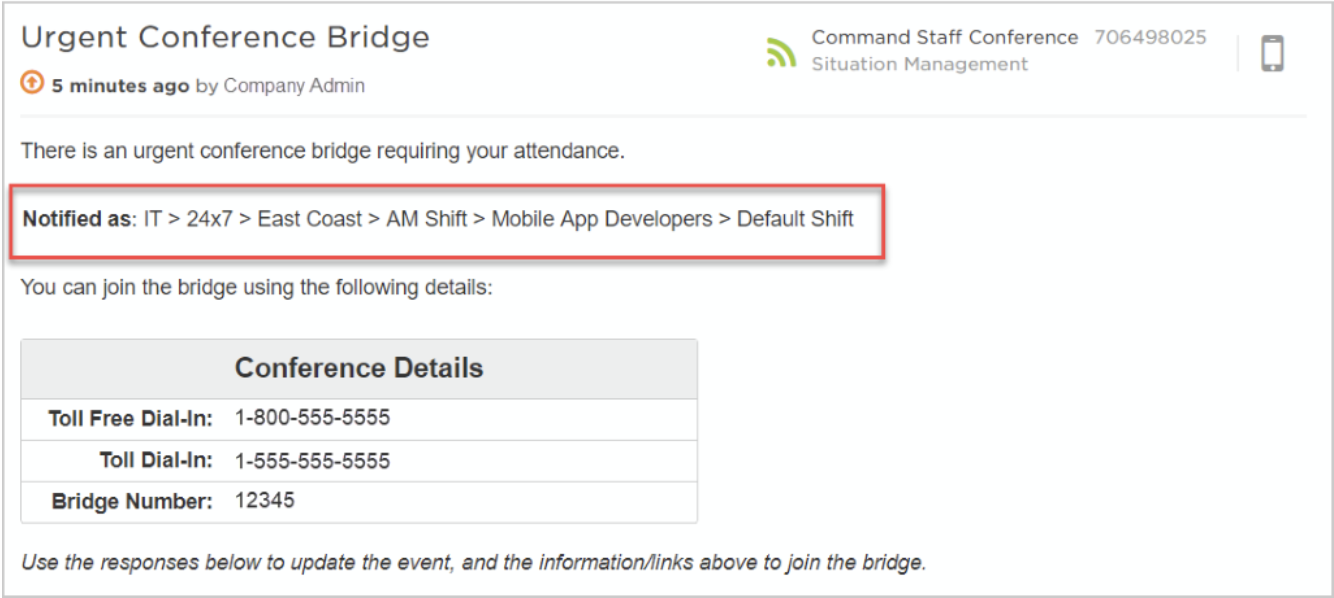Select the Company Admin sender name

tap(294, 86)
